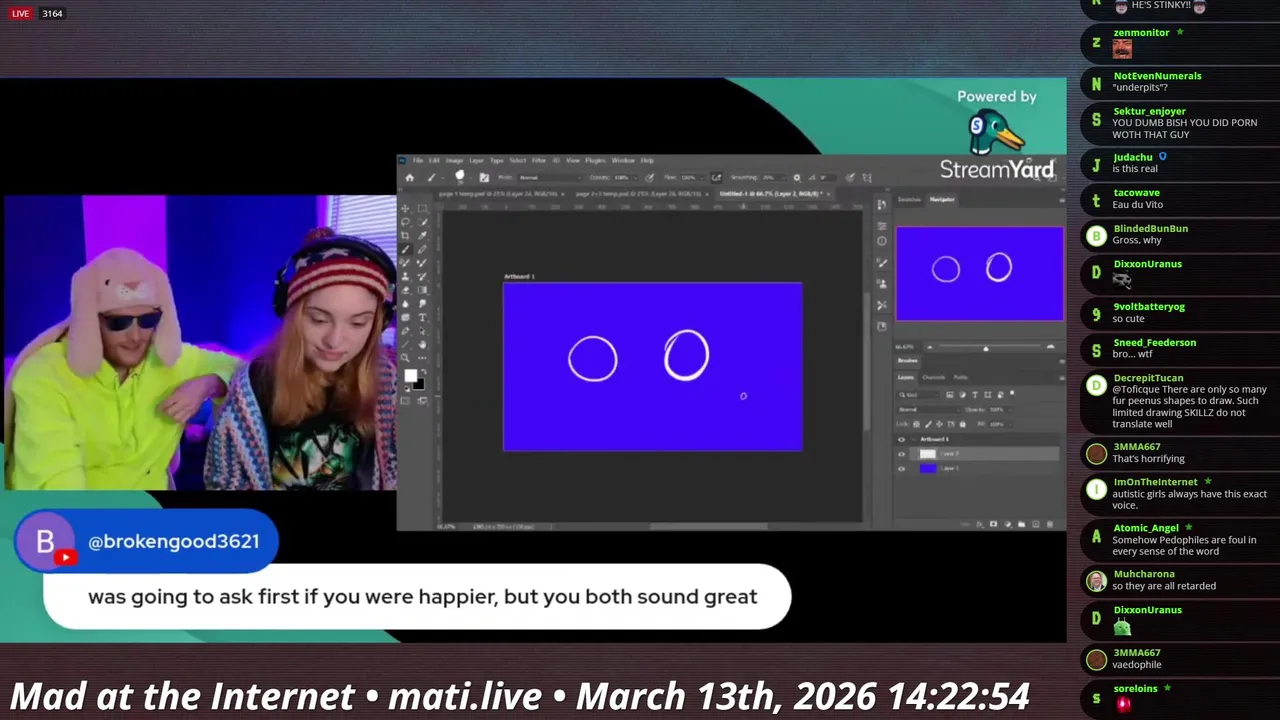Toggle lock position
Image resolution: width=1280 pixels, height=720 pixels.
coord(939,424)
